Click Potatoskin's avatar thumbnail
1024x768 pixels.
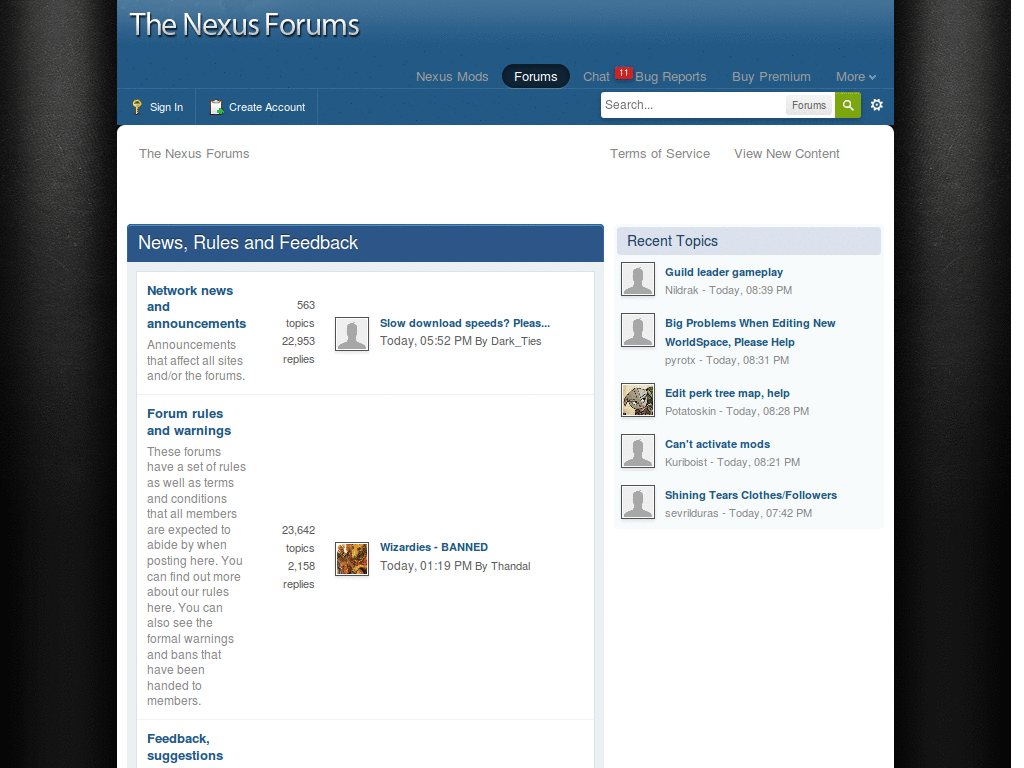coord(638,400)
